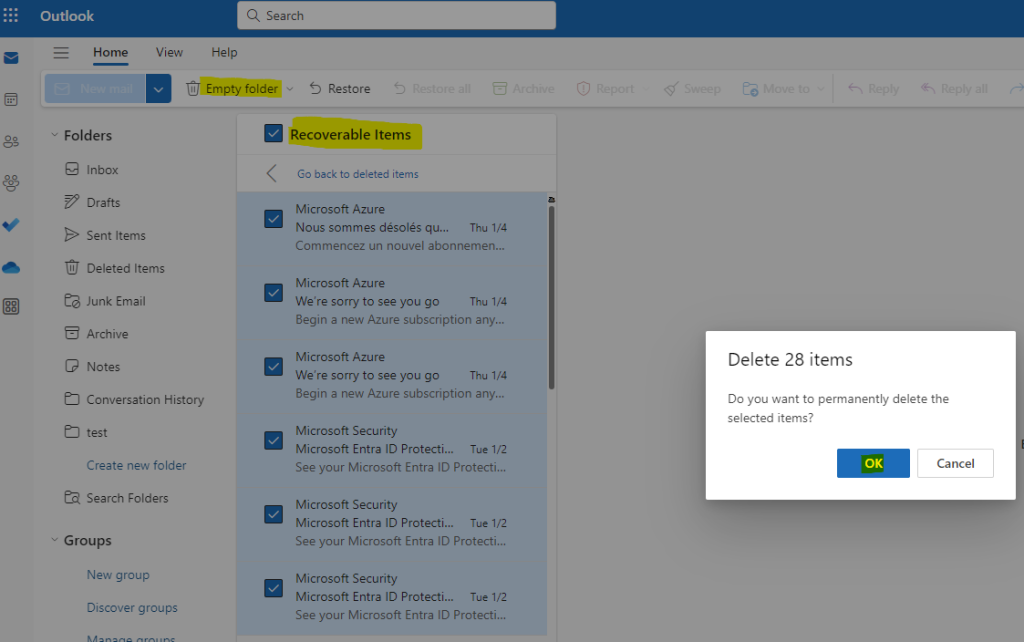The width and height of the screenshot is (1024, 642).
Task: Click the Restore arrow icon
Action: pyautogui.click(x=315, y=88)
